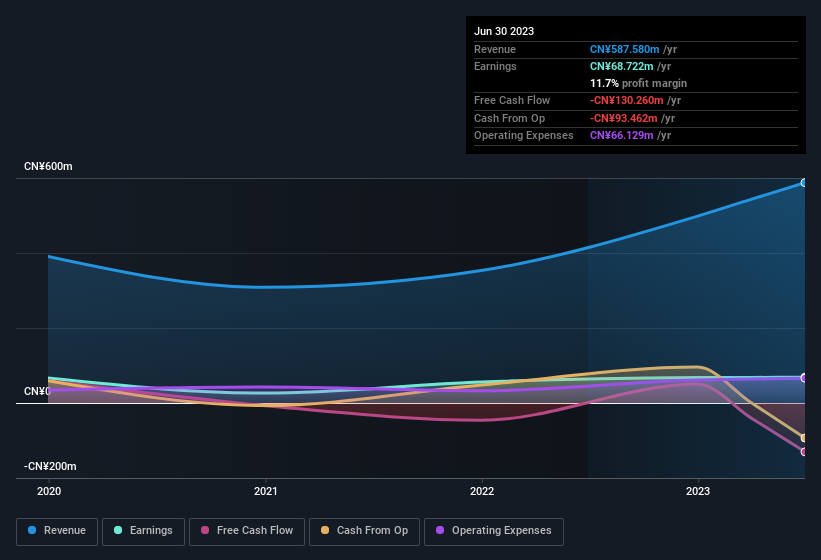Click the Free Cash Flow label in tooltip

click(512, 100)
